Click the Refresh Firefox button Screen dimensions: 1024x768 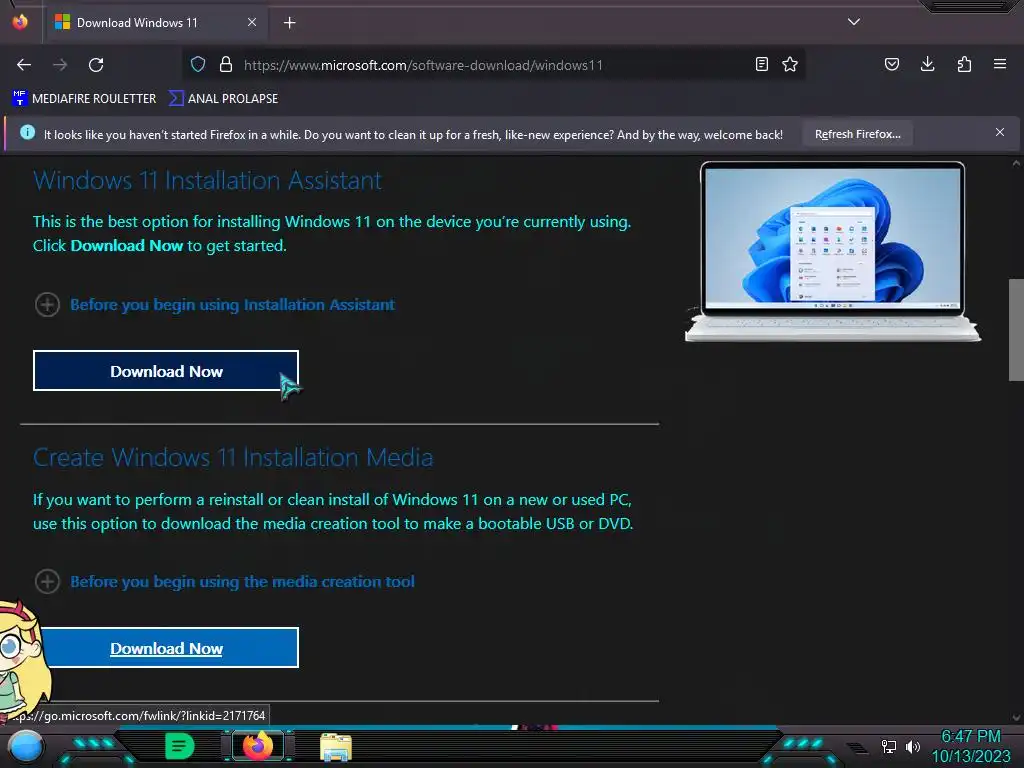click(857, 134)
